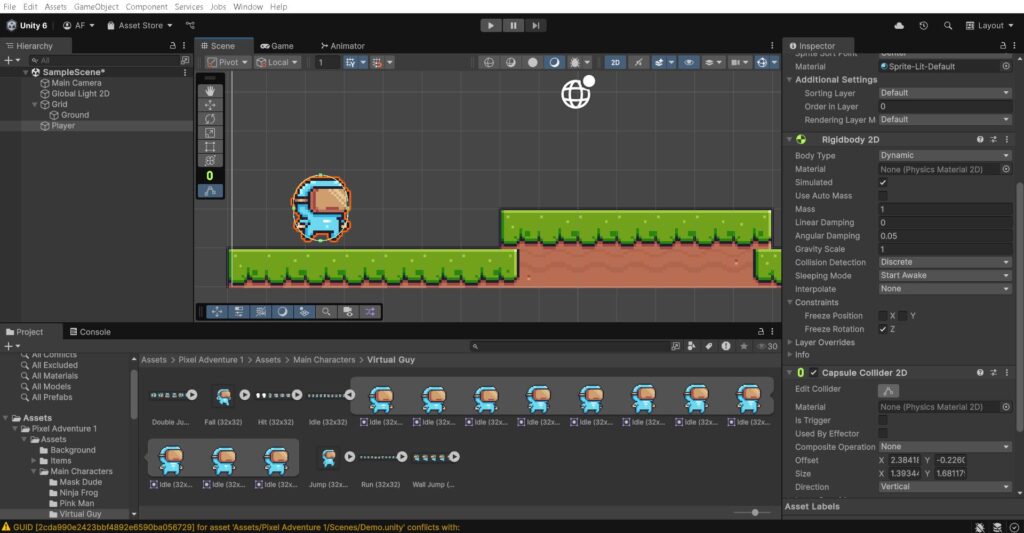Enable the Is Trigger checkbox

pyautogui.click(x=883, y=420)
